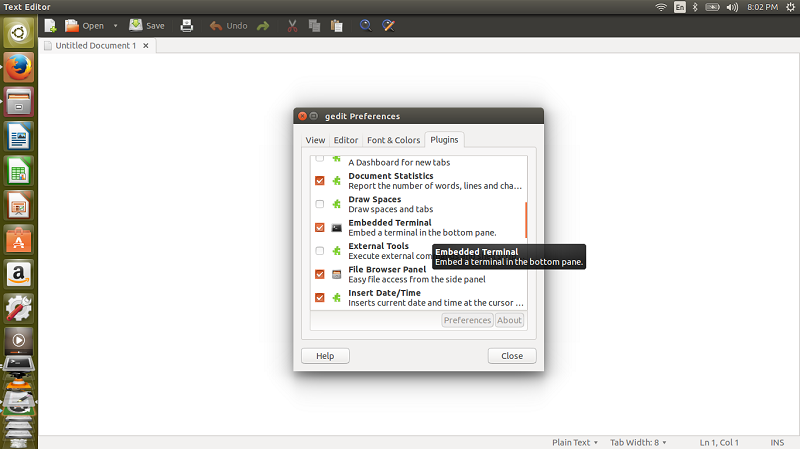Click 'A Dashboard for new tabs' text
Image resolution: width=800 pixels, height=449 pixels.
[399, 162]
